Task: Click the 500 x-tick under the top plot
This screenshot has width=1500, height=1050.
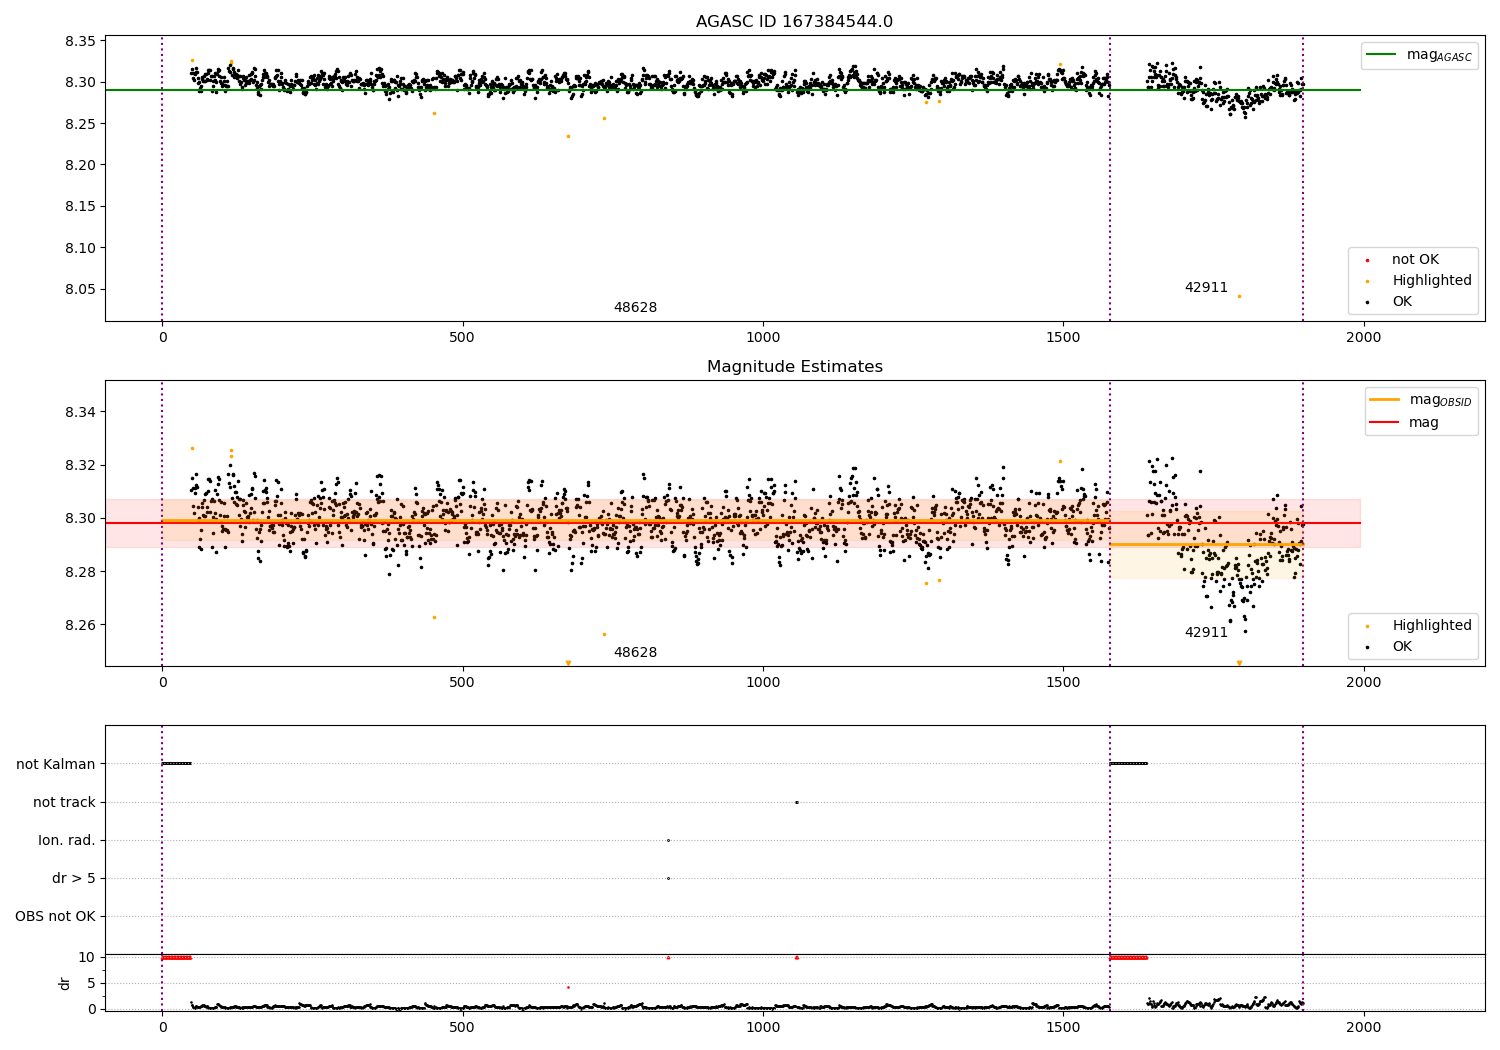Action: tap(462, 338)
